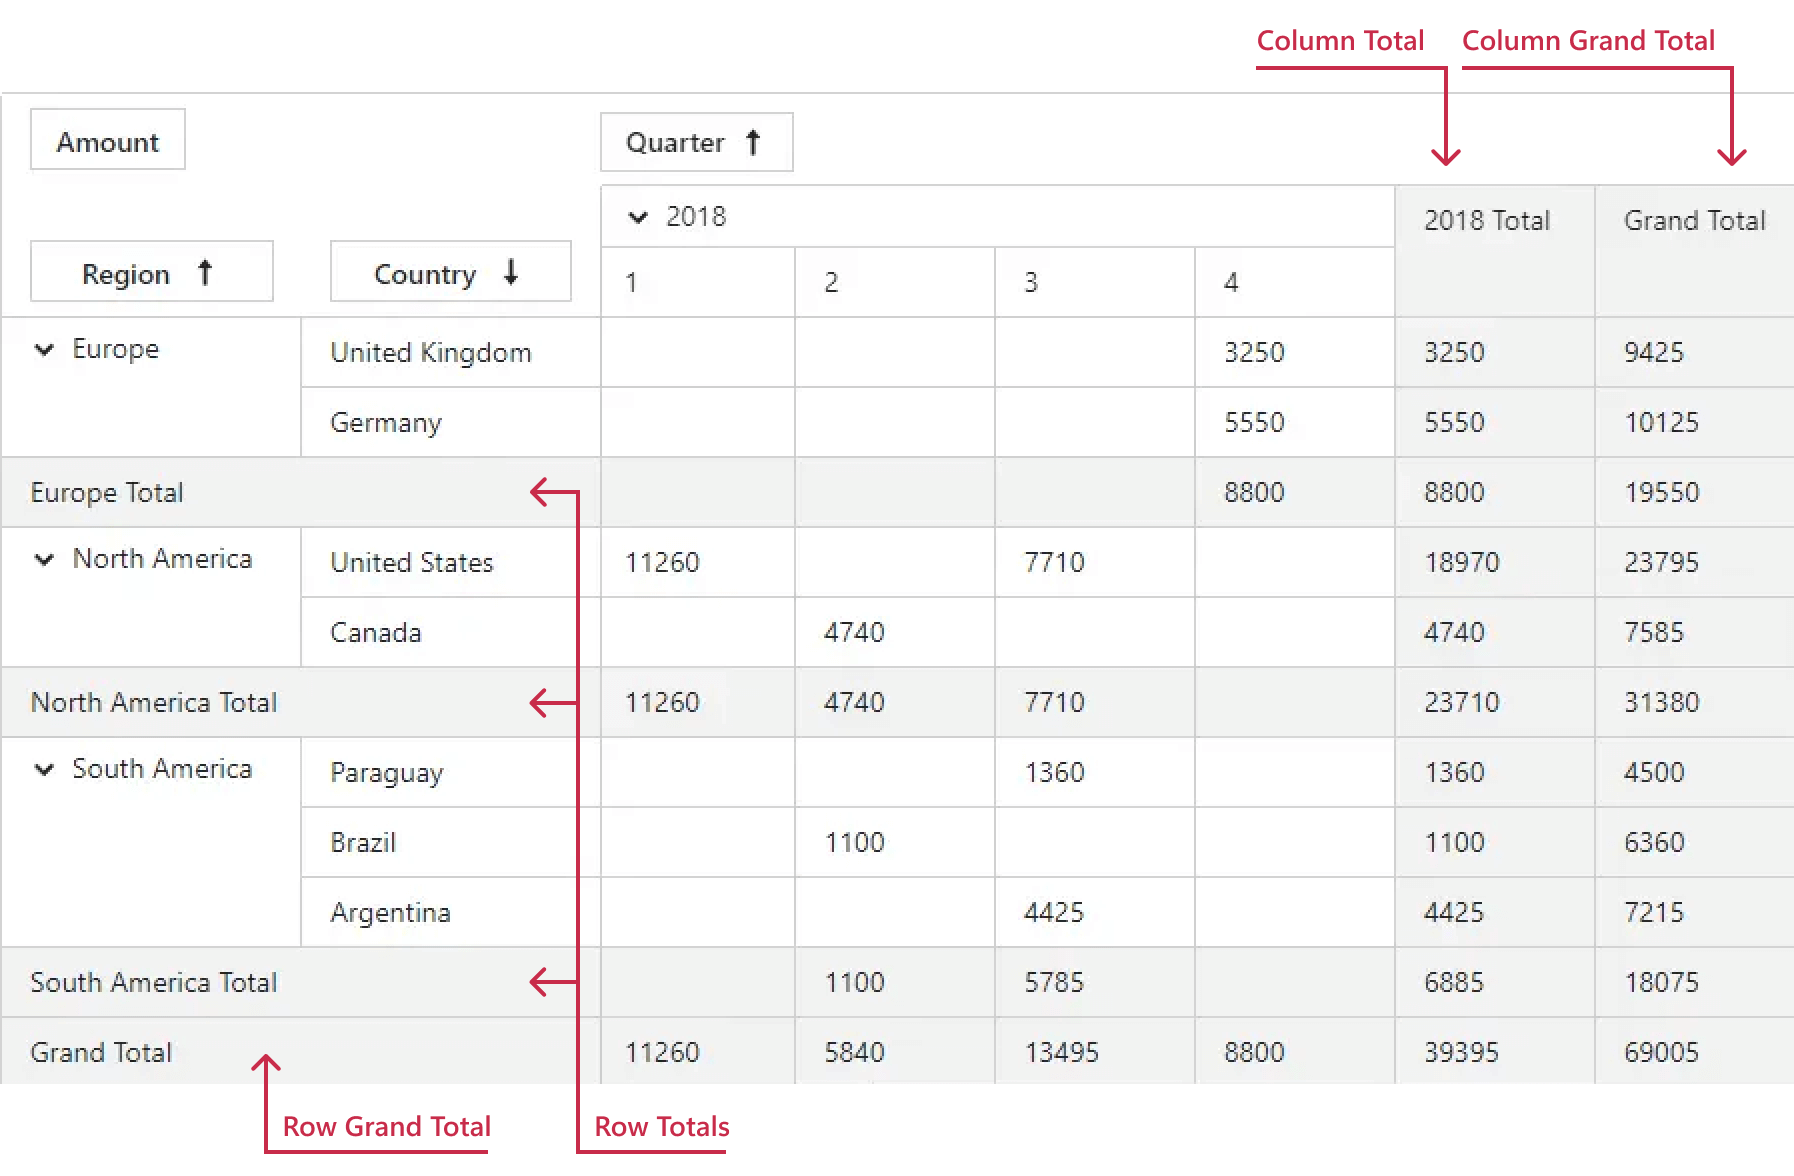The image size is (1794, 1176).
Task: Select quarter 4 column header
Action: tap(1231, 283)
